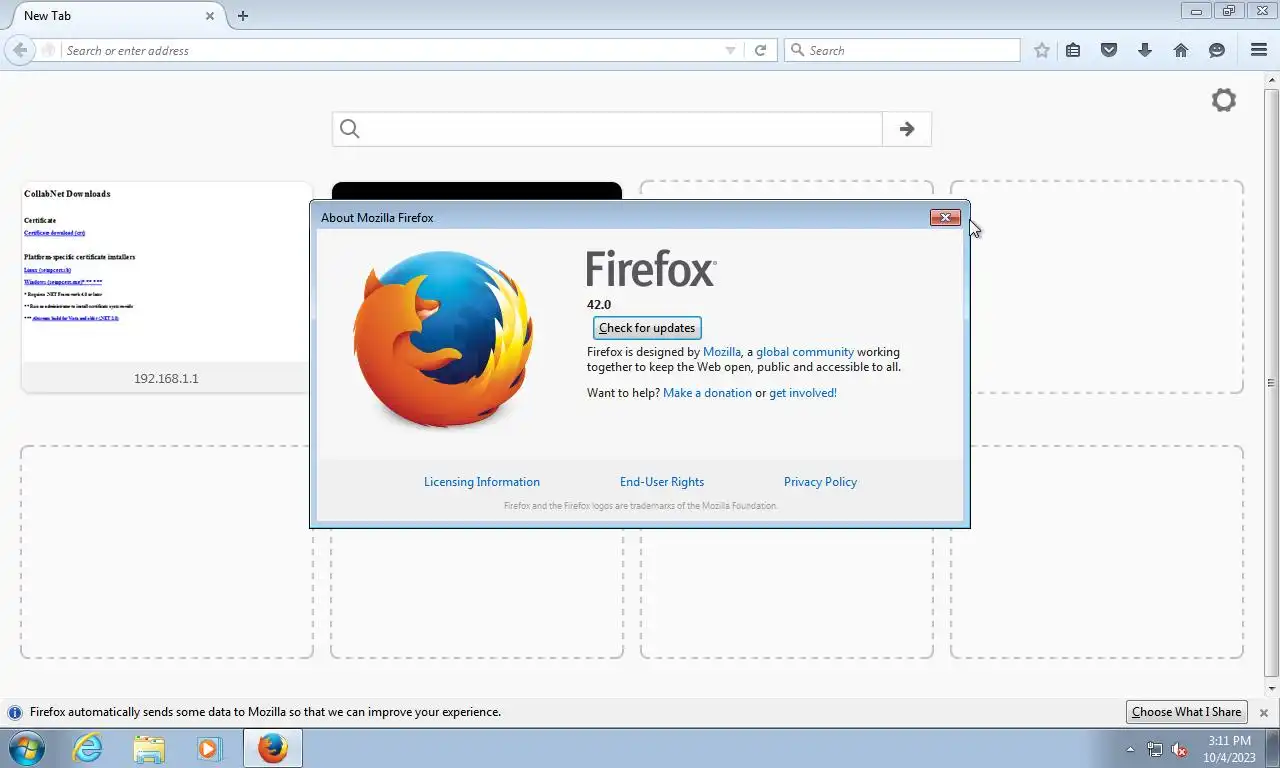Bookmark this page with star icon

(1042, 50)
